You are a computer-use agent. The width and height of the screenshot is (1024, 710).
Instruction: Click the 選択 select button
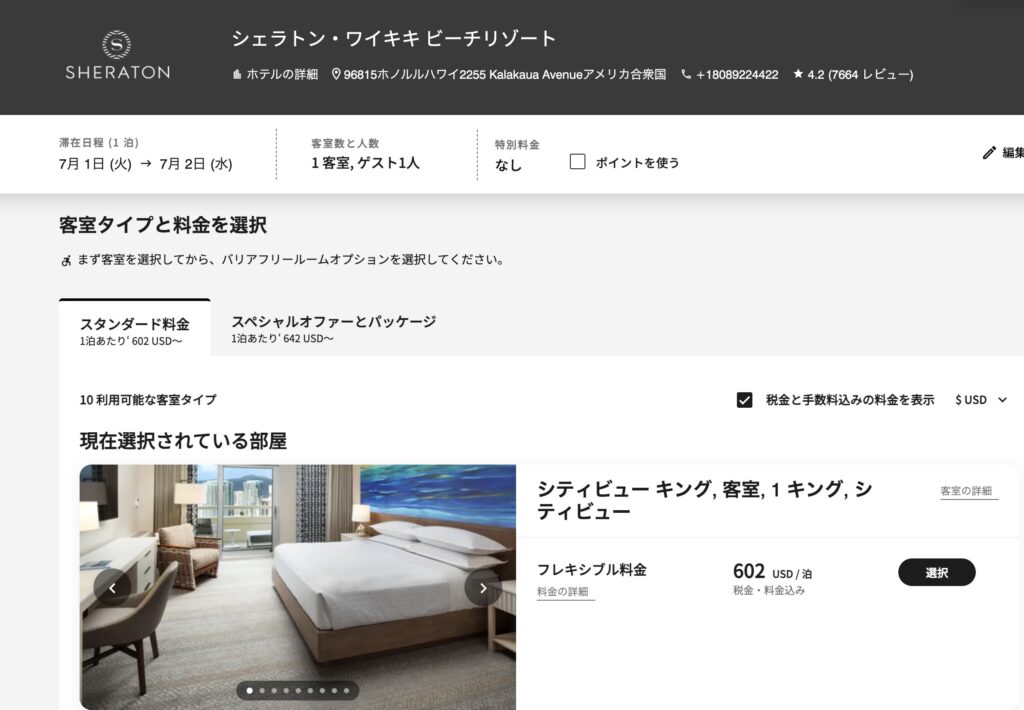(936, 572)
